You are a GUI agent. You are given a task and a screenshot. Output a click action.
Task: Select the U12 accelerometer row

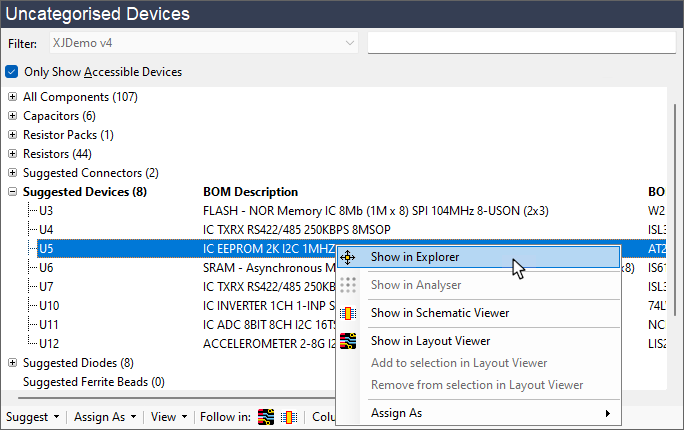coord(49,344)
